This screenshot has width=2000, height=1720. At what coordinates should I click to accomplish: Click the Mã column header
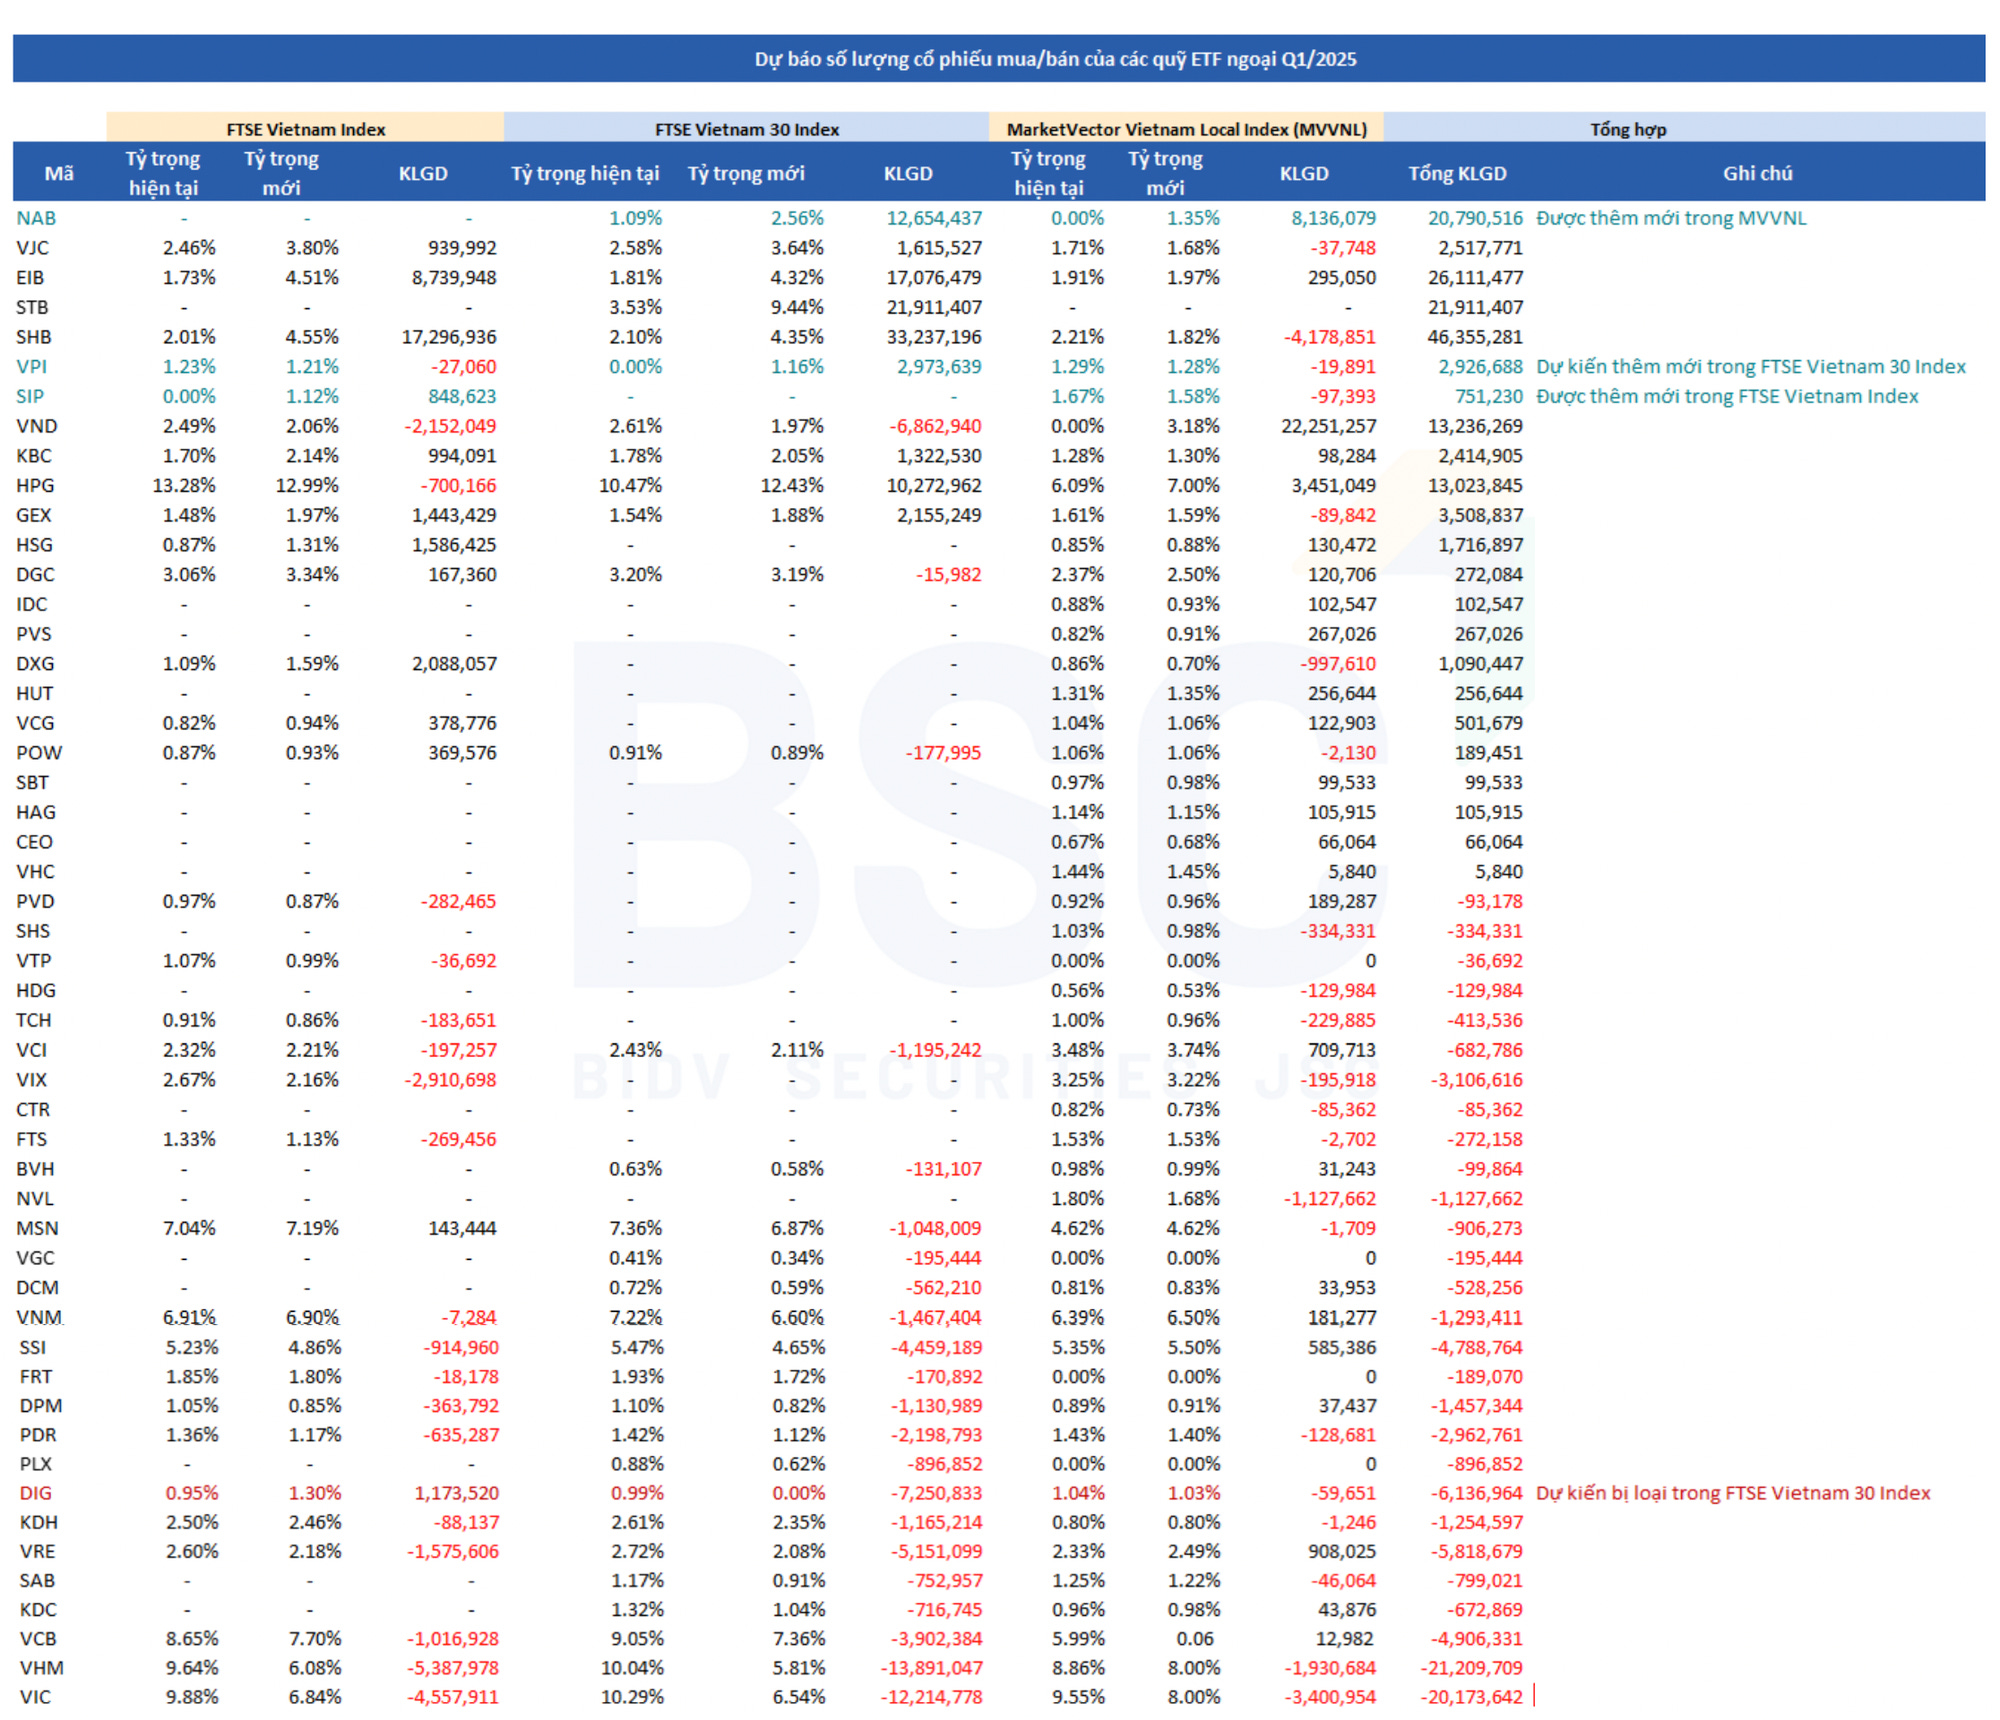[x=59, y=173]
